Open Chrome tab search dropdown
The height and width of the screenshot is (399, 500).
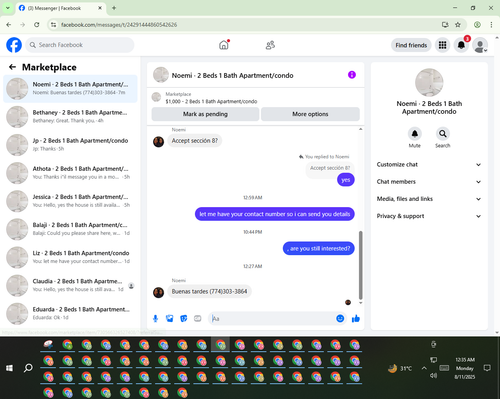click(8, 8)
